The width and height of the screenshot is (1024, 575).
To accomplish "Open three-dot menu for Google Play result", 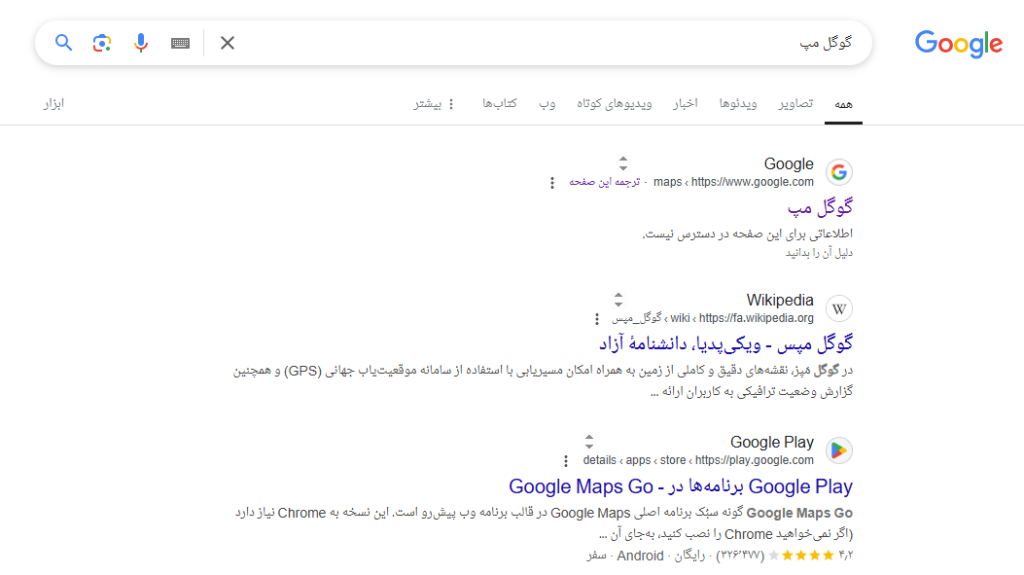I will [566, 461].
